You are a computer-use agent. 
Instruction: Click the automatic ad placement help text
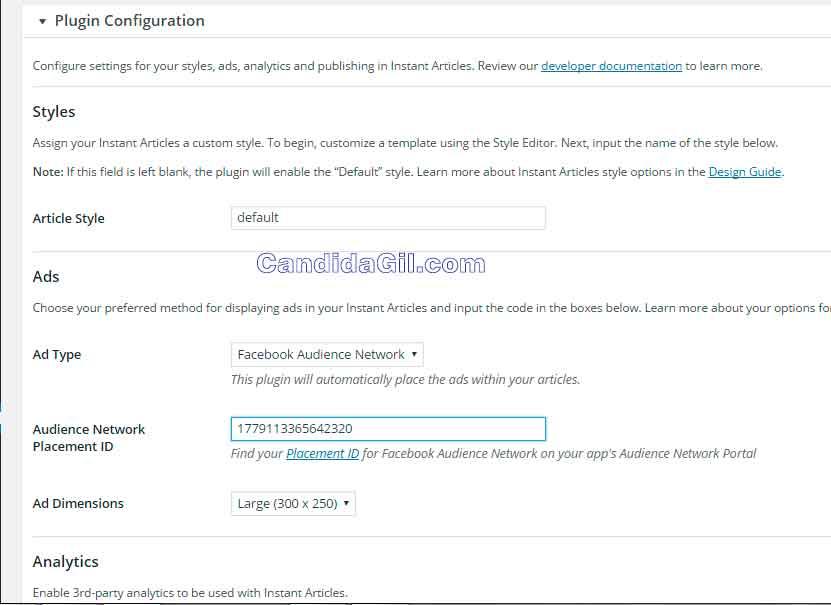(x=405, y=380)
